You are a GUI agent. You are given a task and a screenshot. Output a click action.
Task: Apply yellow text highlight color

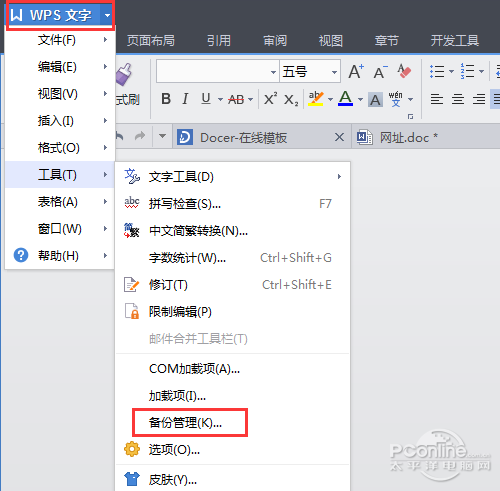316,99
